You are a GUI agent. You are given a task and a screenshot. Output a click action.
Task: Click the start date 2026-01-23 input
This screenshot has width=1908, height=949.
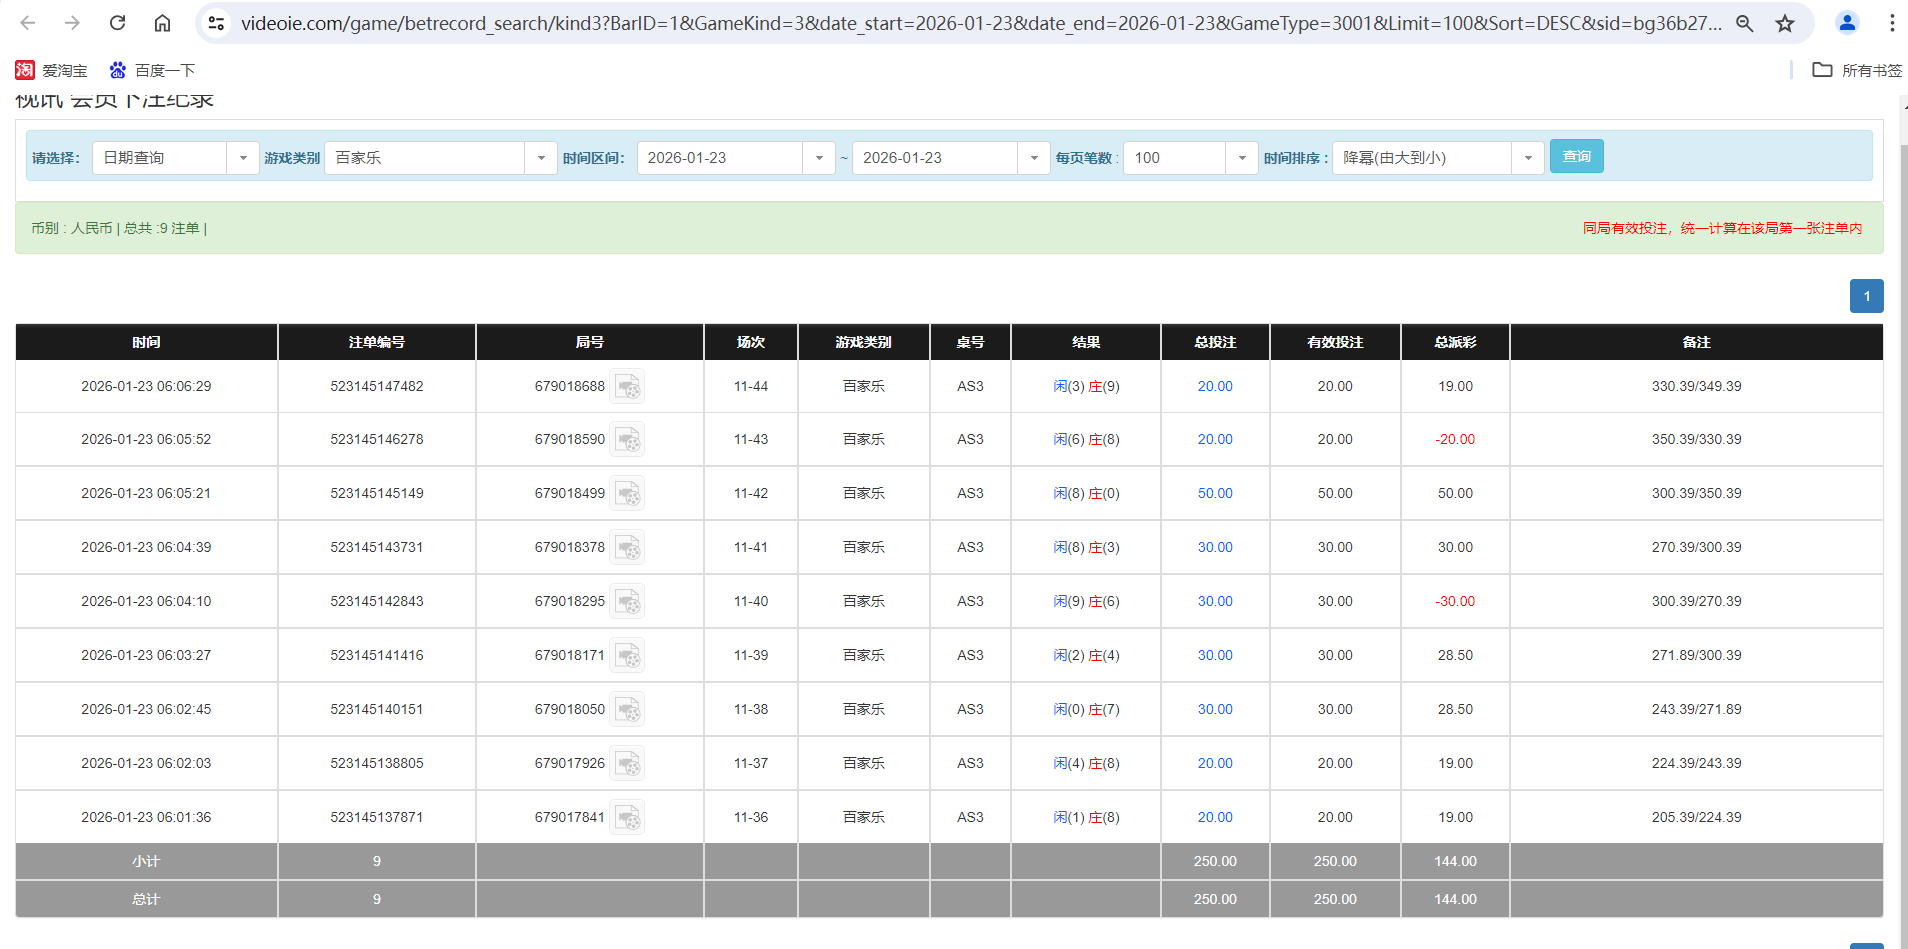722,157
